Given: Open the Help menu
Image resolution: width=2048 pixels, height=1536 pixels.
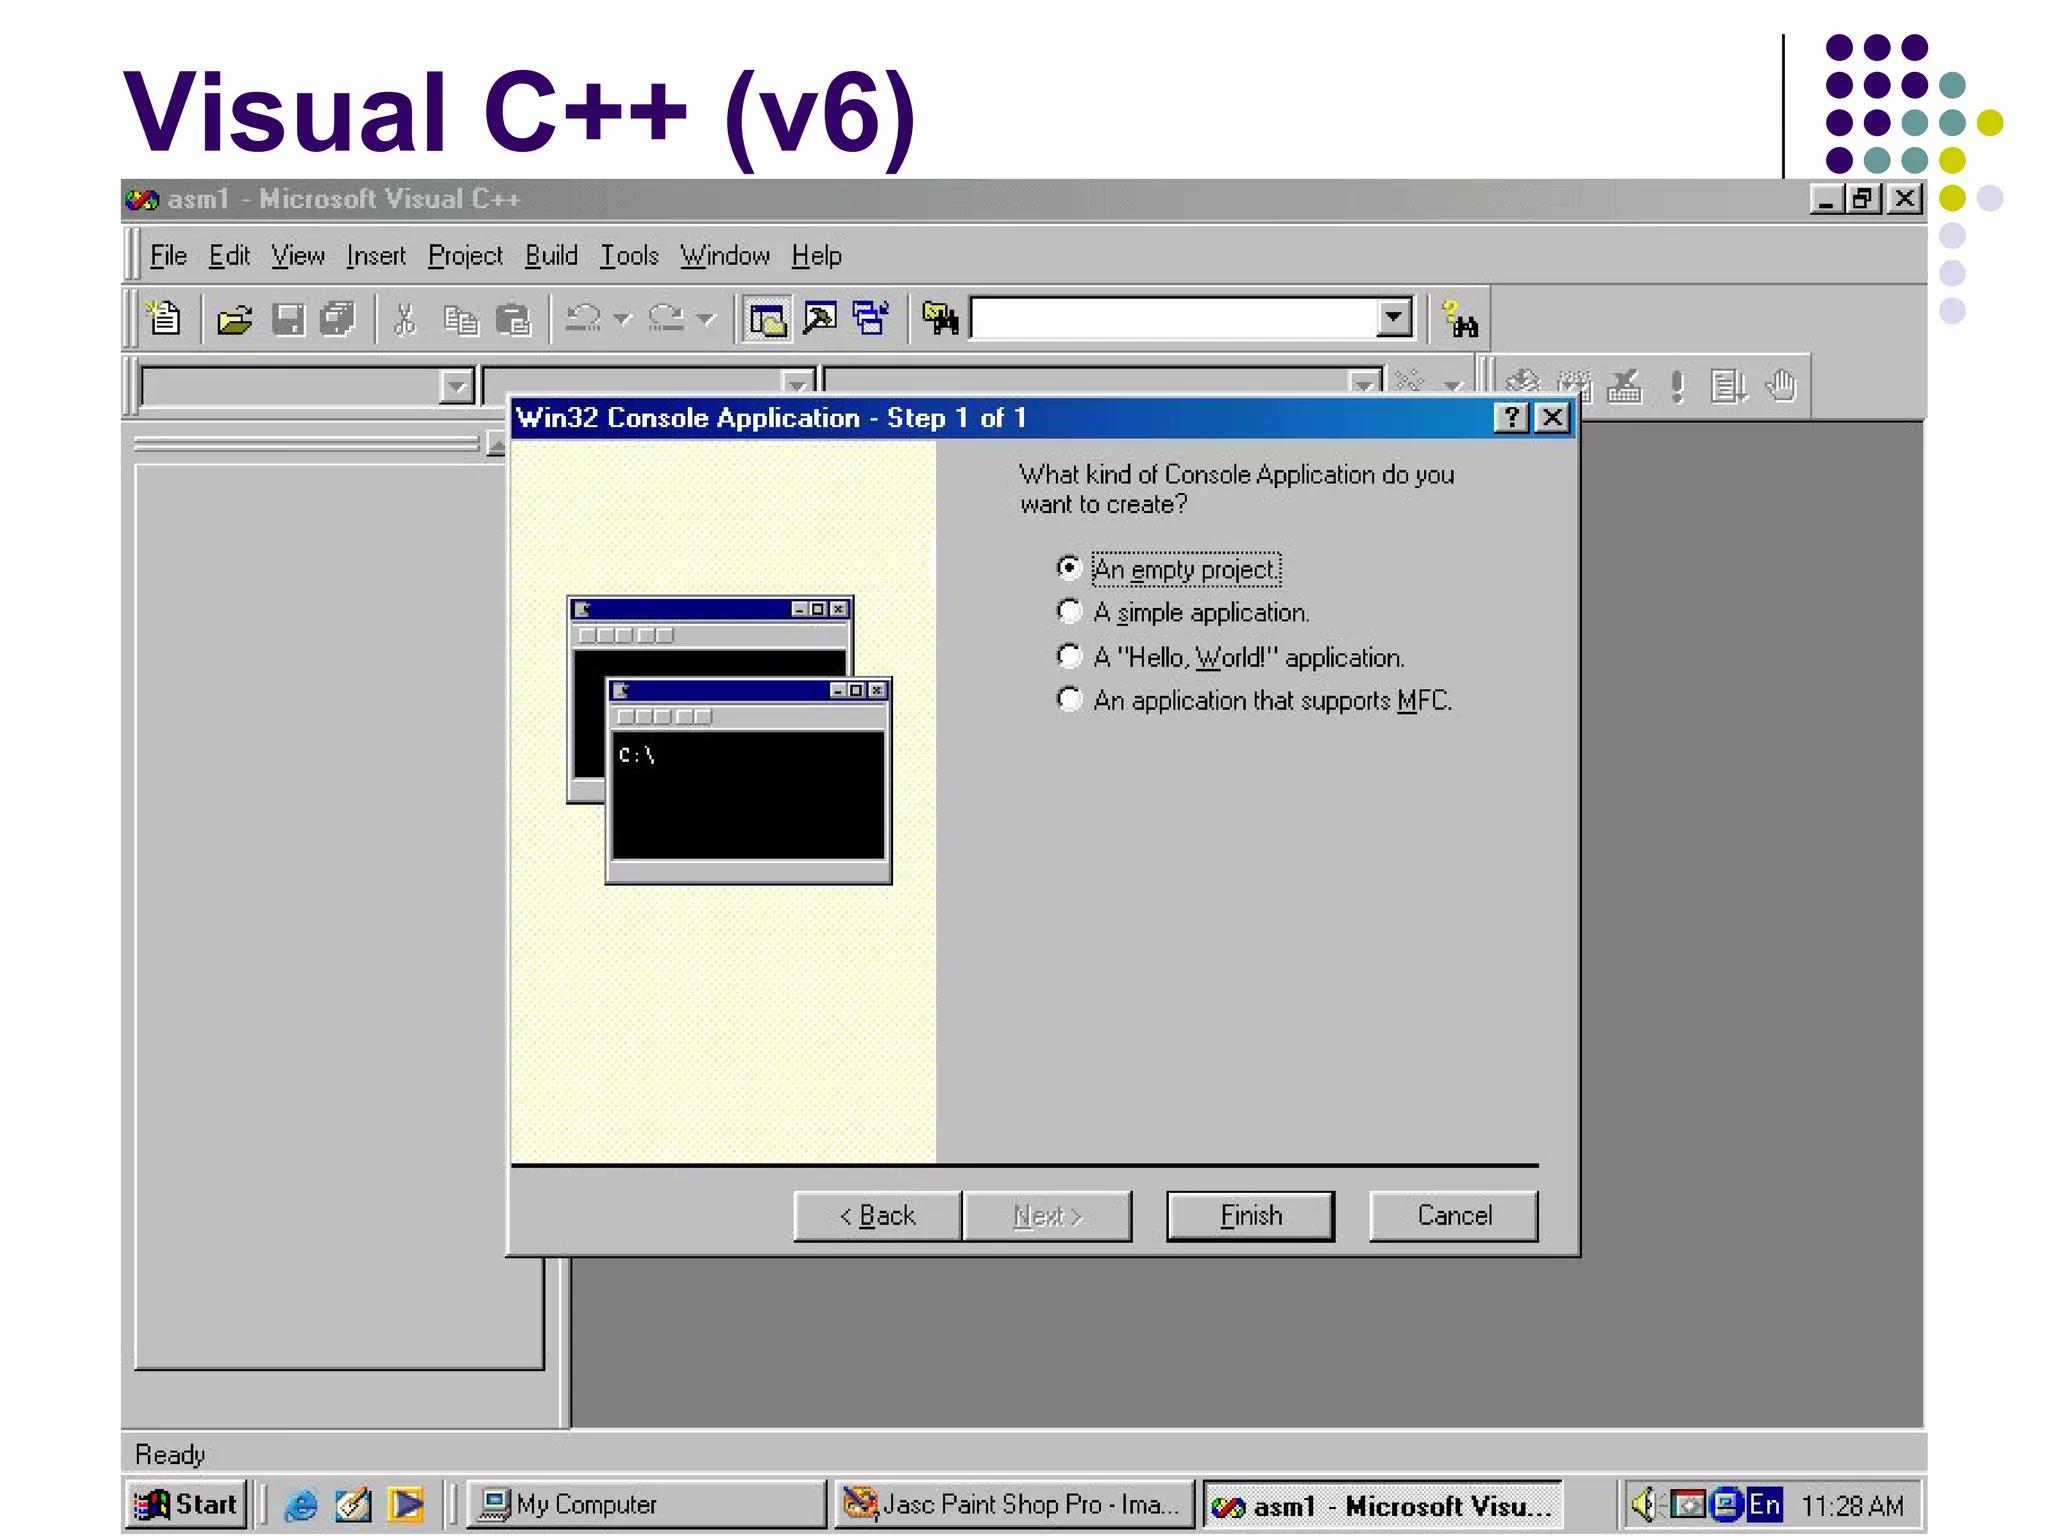Looking at the screenshot, I should [x=816, y=256].
